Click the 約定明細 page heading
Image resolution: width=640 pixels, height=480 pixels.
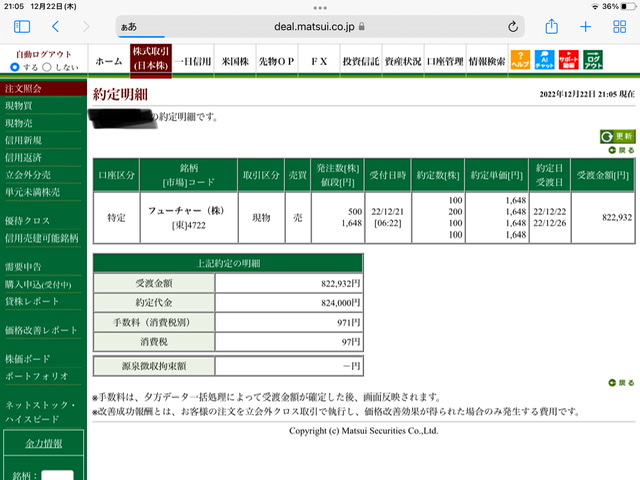[x=120, y=94]
